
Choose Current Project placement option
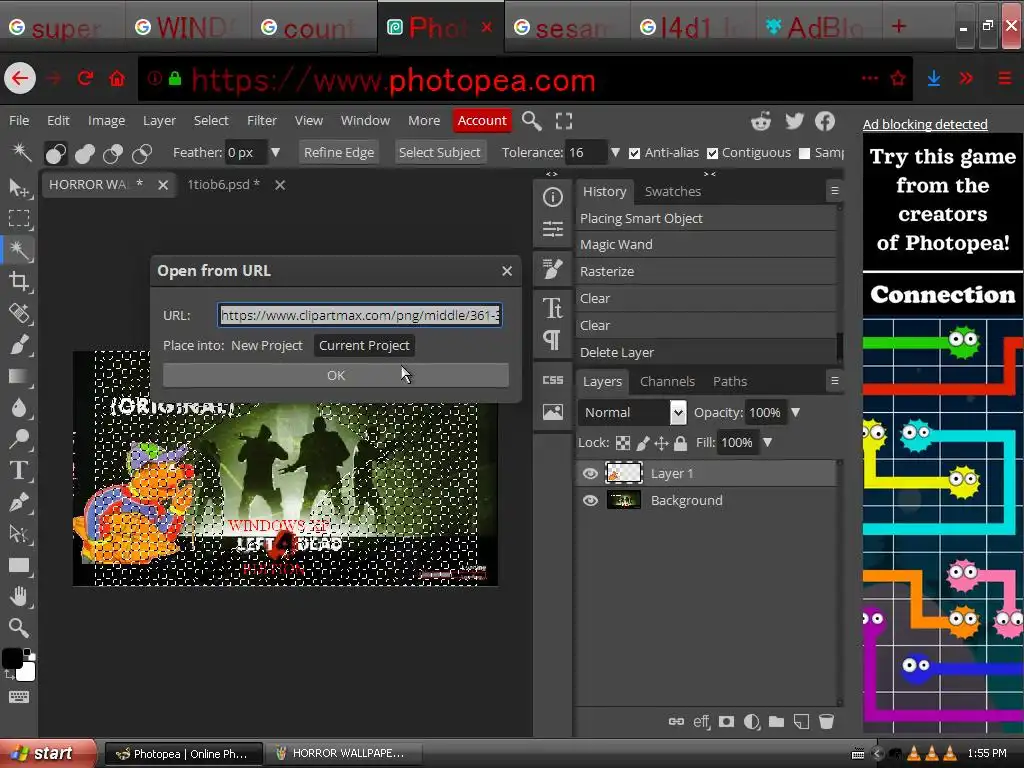(364, 345)
